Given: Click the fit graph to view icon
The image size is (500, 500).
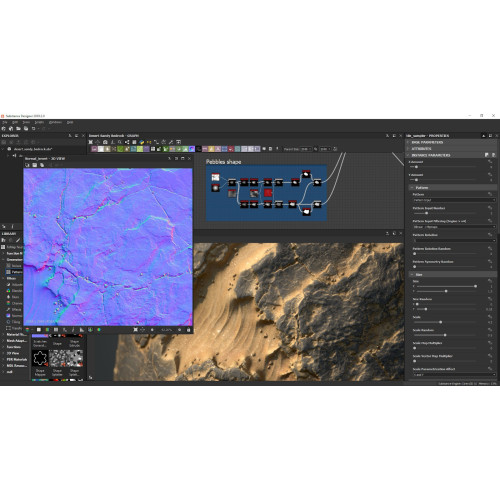Looking at the screenshot, I should 91,142.
